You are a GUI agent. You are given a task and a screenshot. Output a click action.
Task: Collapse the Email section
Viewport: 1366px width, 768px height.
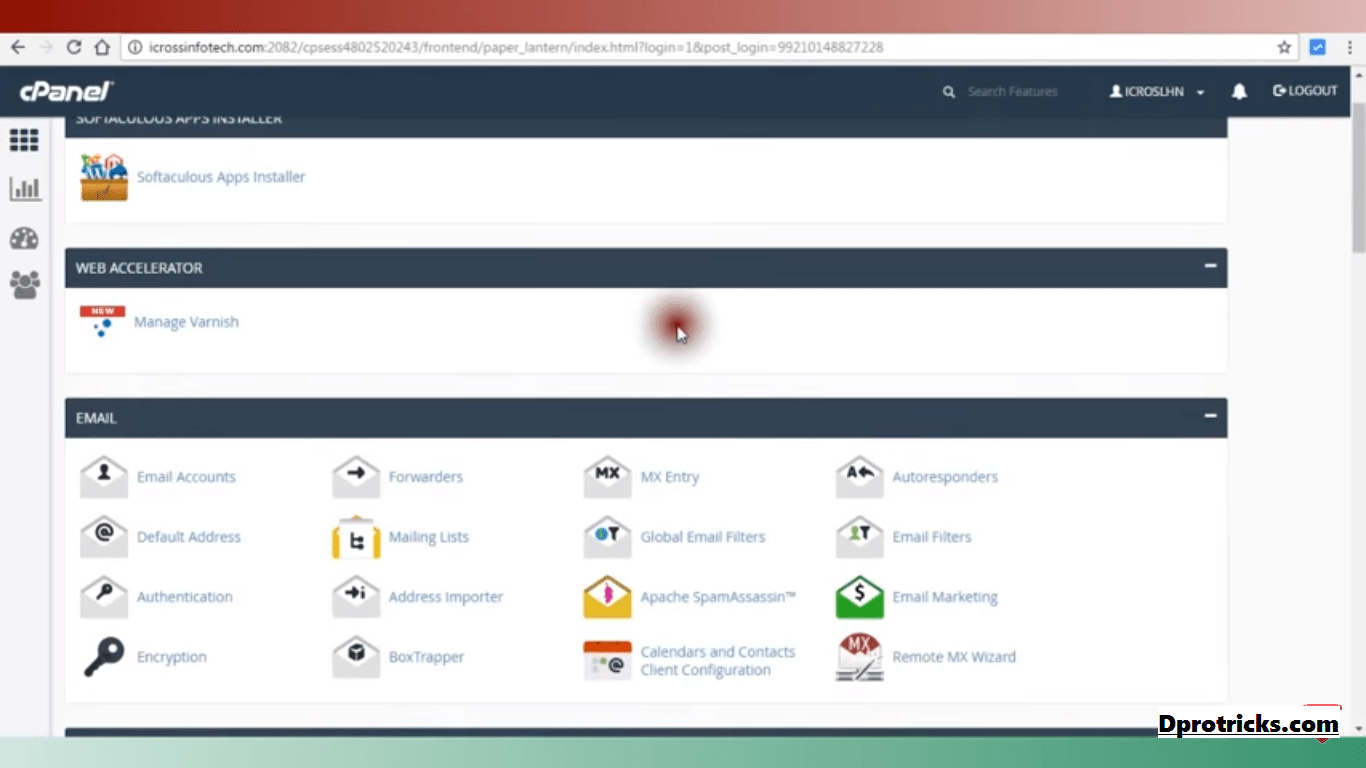1210,416
